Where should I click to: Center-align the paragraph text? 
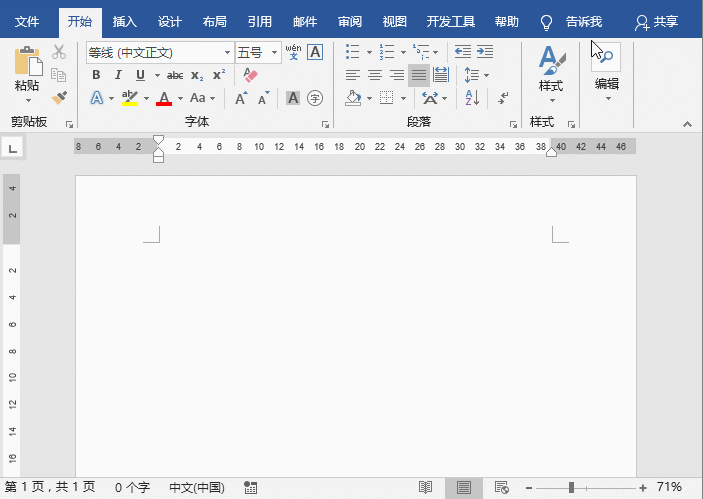pos(375,75)
